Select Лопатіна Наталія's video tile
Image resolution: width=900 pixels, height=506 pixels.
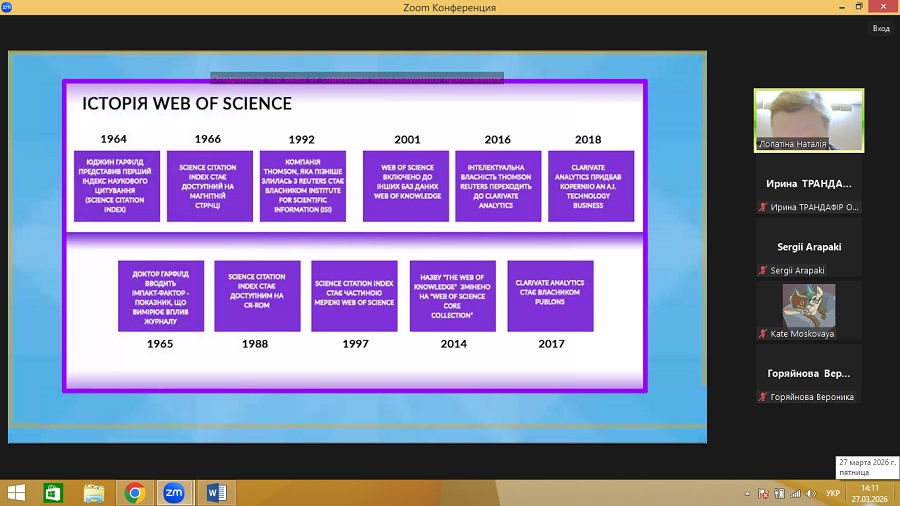pyautogui.click(x=808, y=120)
